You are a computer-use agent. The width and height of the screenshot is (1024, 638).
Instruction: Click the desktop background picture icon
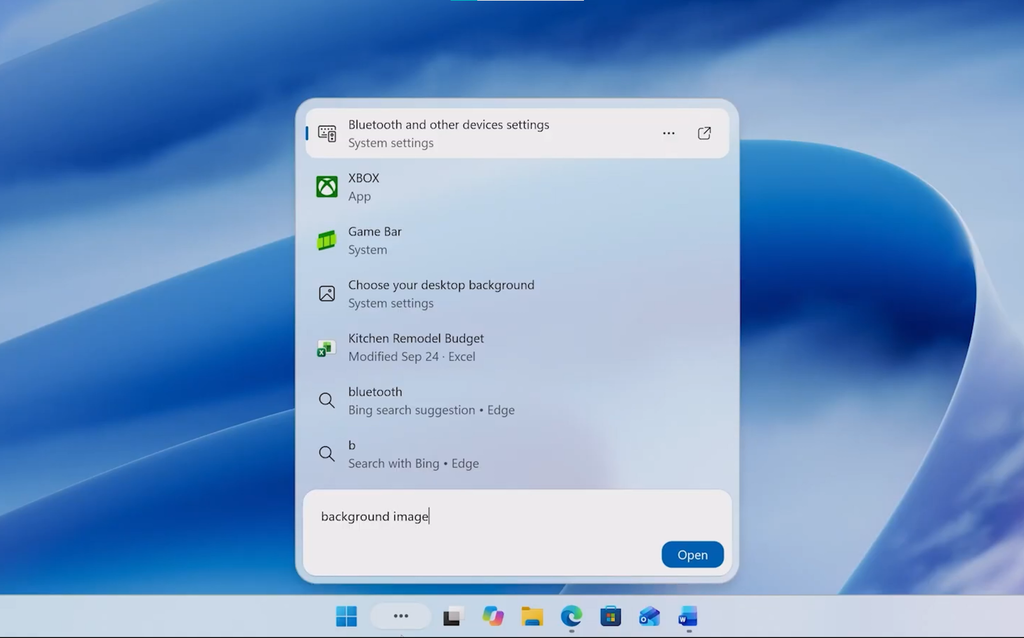pos(327,294)
